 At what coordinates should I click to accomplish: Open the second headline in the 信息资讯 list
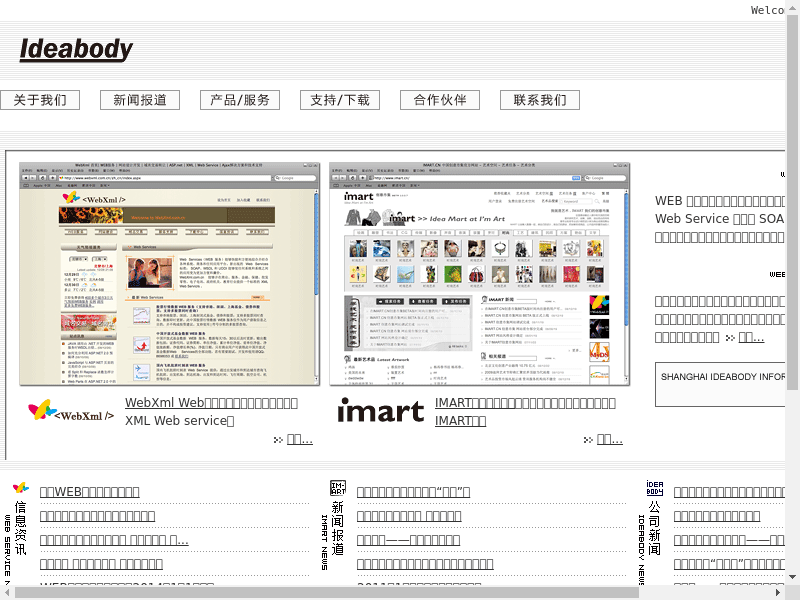[x=97, y=516]
